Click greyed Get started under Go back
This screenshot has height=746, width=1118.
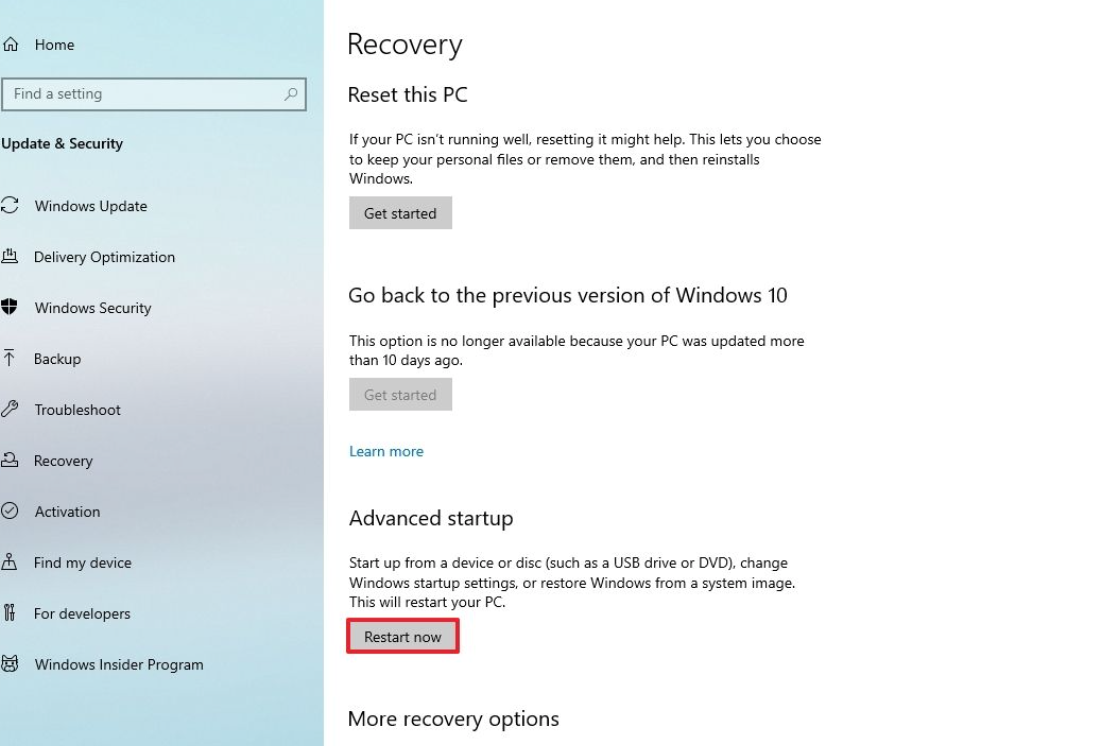(x=400, y=395)
